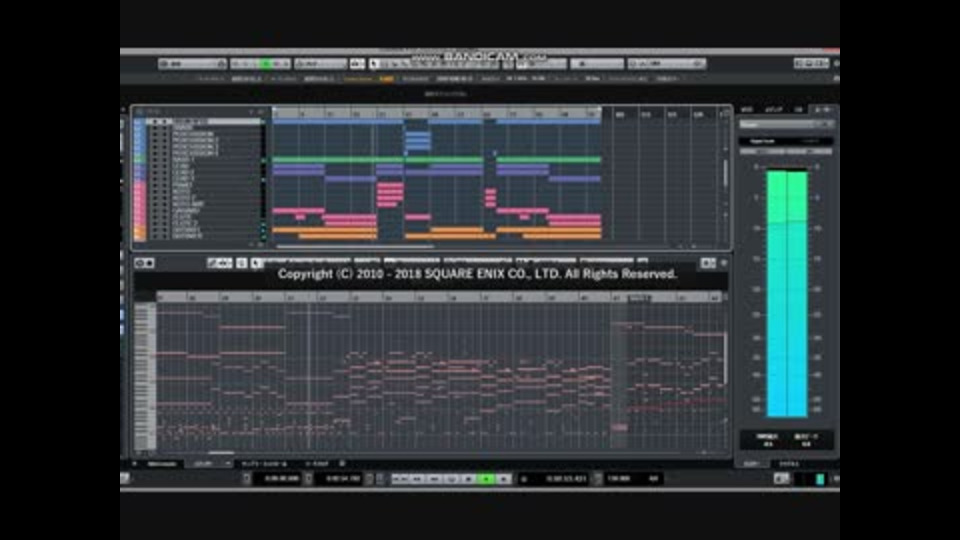This screenshot has width=960, height=540.
Task: Arm recording with the transport Record button
Action: click(504, 479)
